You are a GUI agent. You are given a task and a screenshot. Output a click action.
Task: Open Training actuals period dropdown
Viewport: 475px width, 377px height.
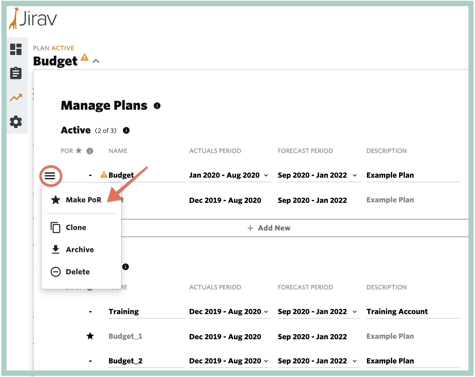point(230,312)
